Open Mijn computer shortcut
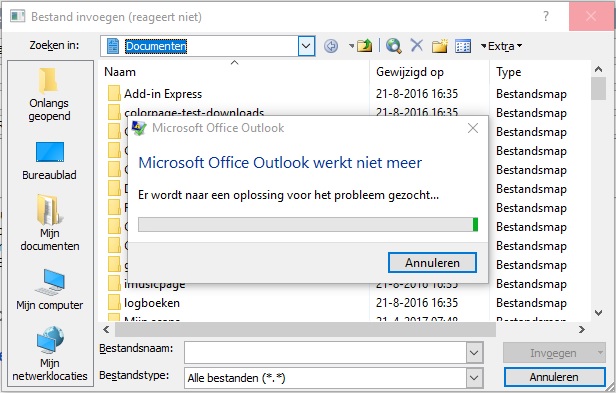This screenshot has height=393, width=616. click(50, 290)
